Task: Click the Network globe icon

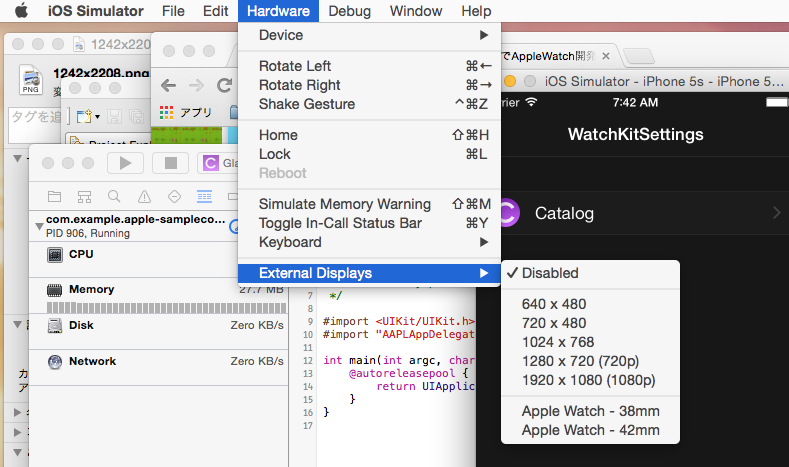Action: 54,362
